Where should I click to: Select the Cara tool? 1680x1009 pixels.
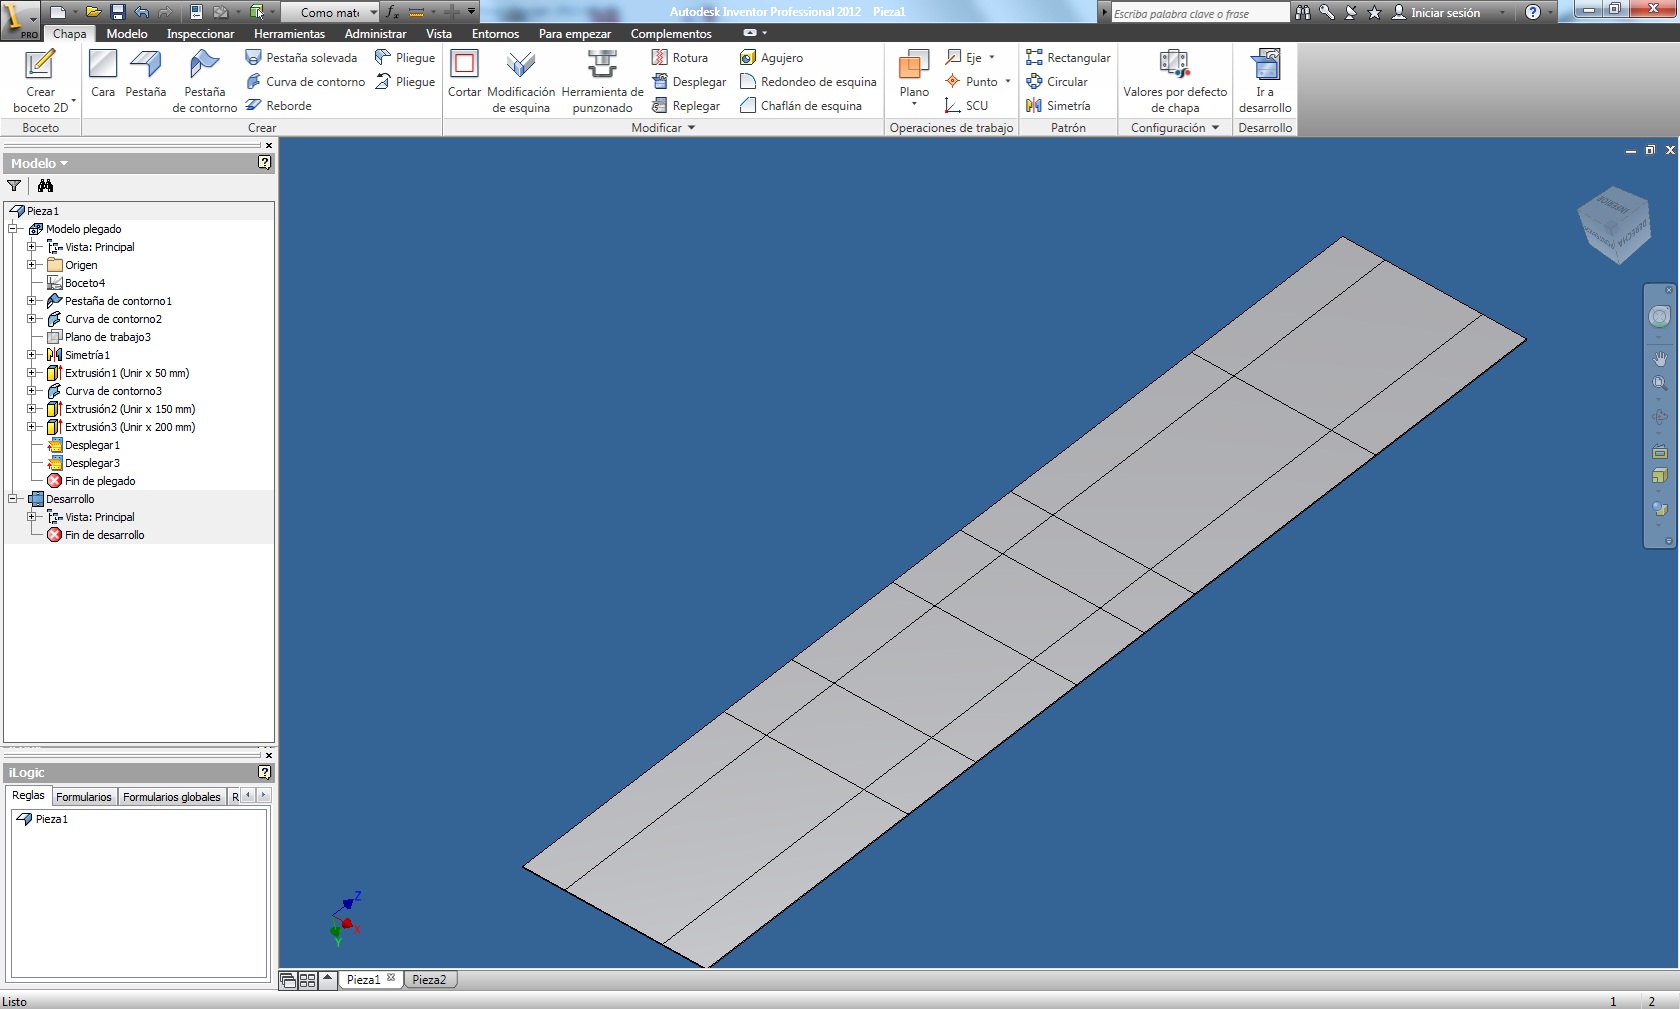point(103,73)
